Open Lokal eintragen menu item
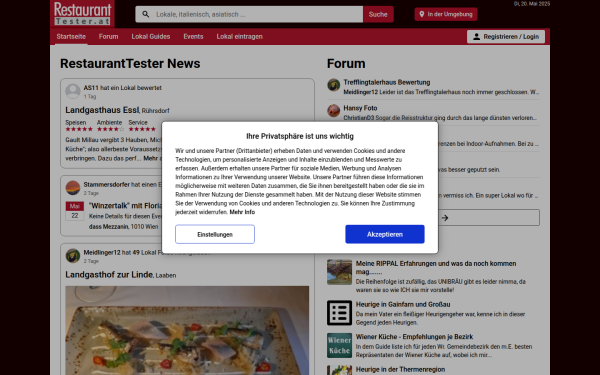This screenshot has height=375, width=600. point(240,37)
